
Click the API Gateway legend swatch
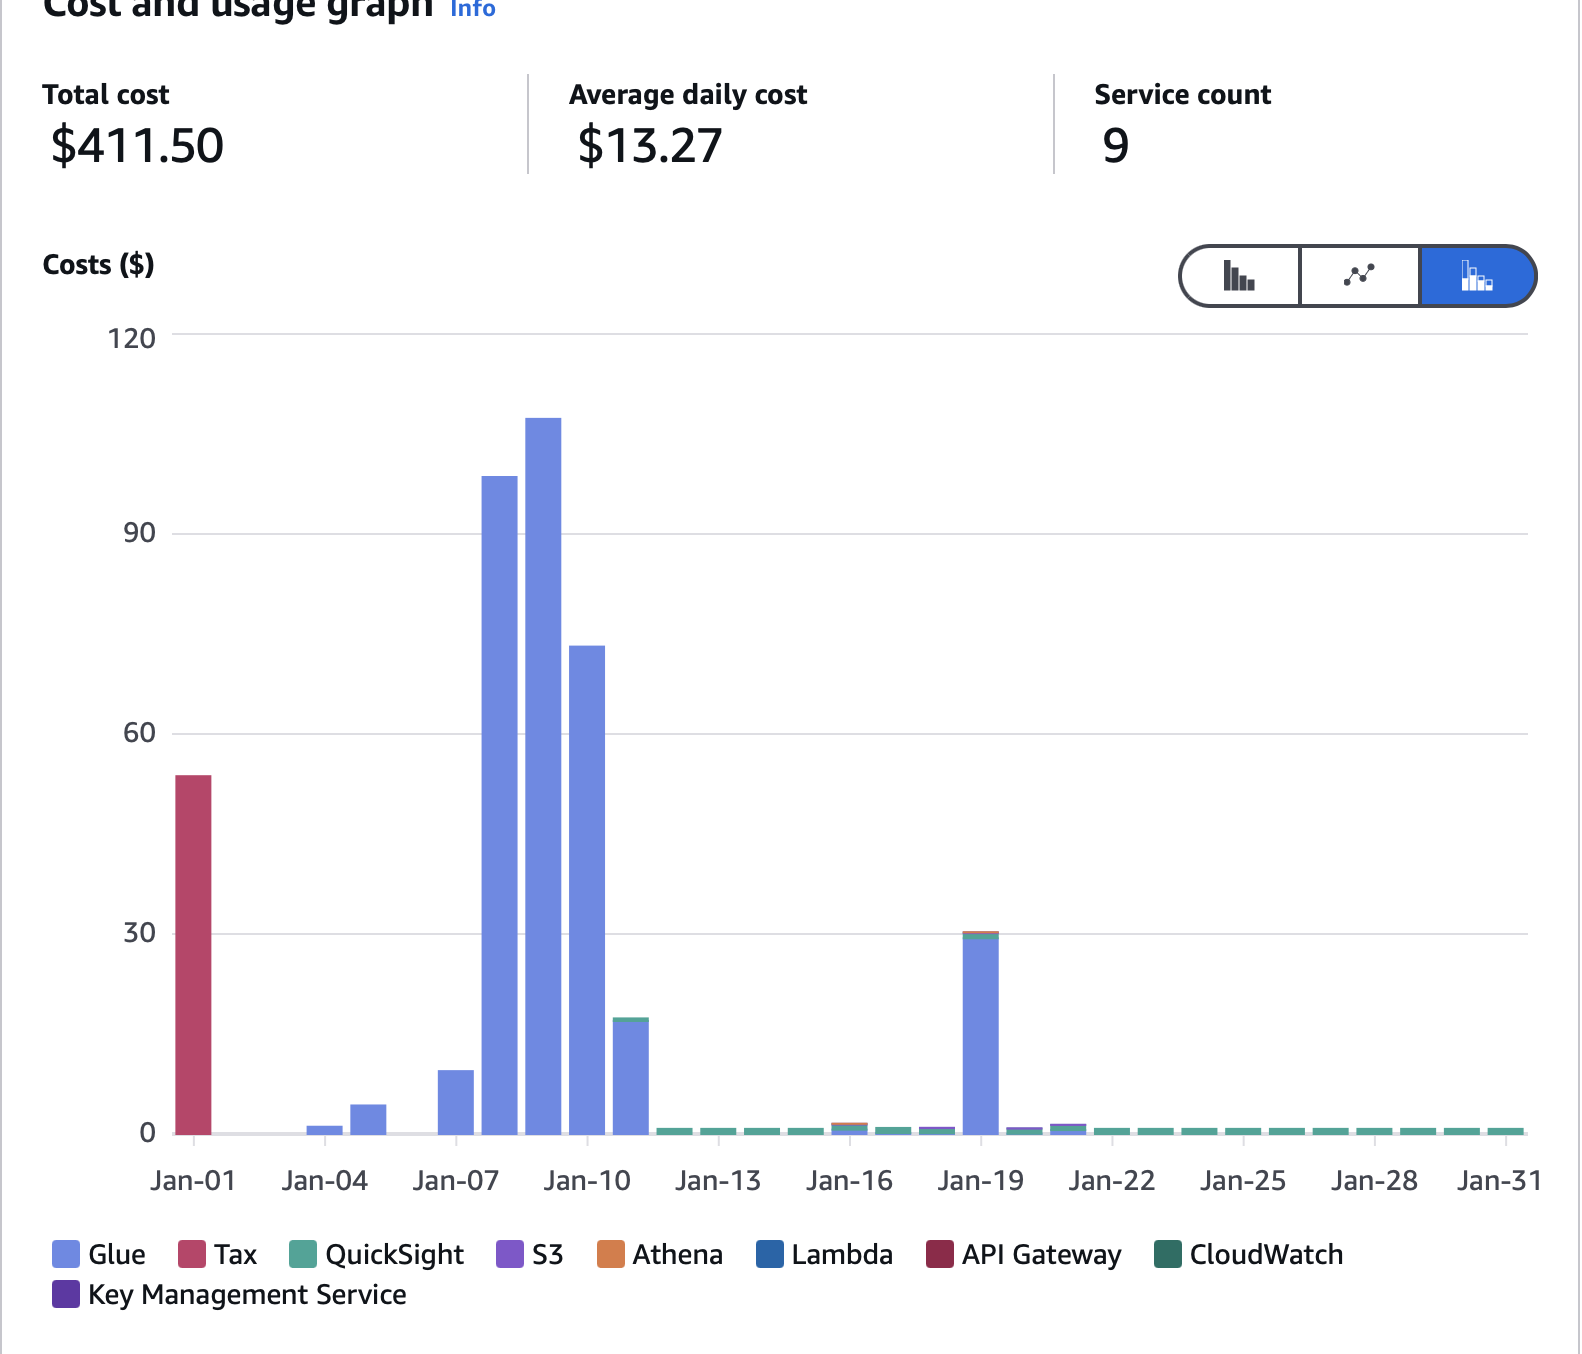(x=940, y=1254)
